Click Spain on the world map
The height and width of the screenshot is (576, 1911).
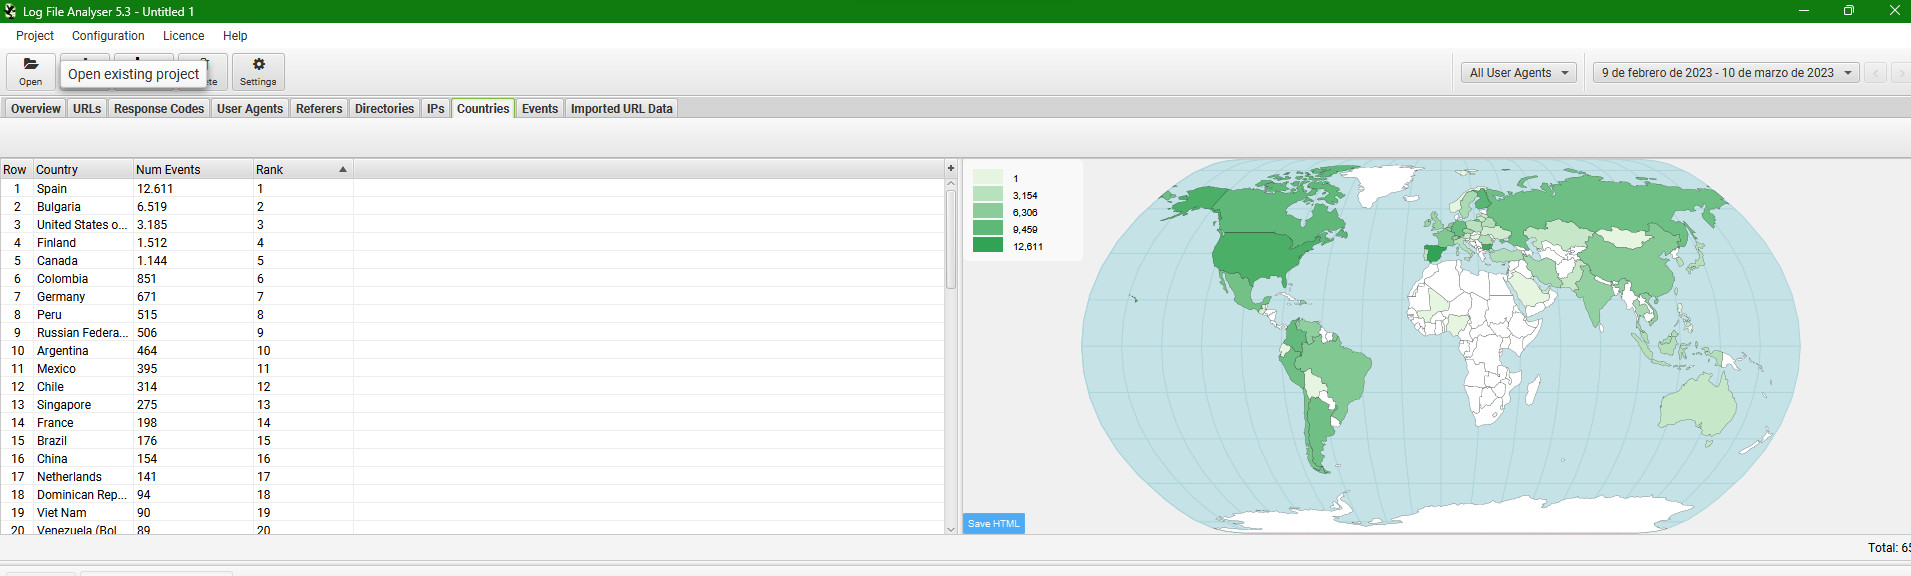(x=1433, y=252)
